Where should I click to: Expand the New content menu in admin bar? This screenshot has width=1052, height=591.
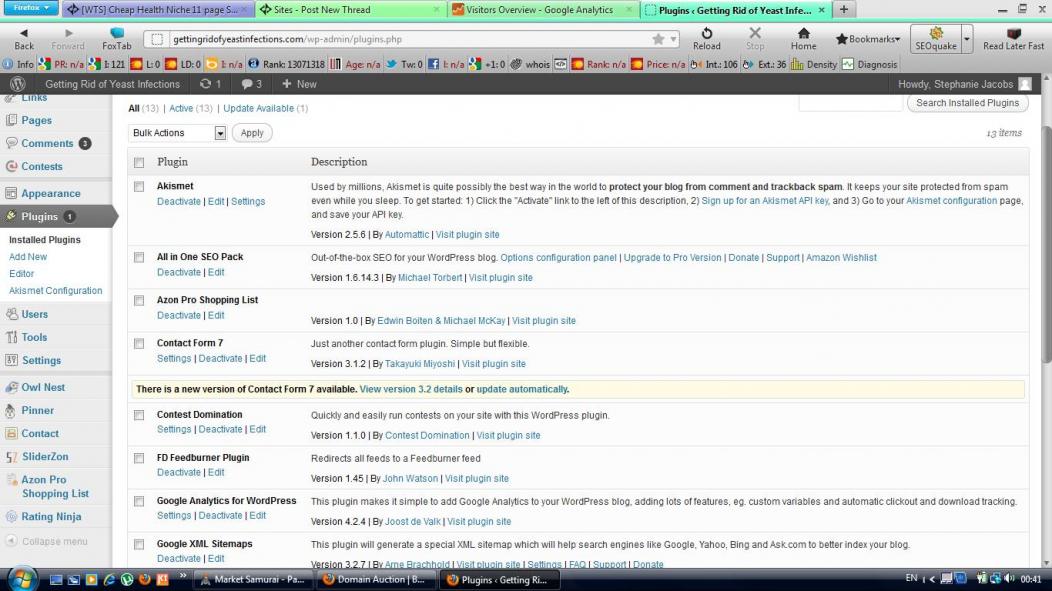(299, 84)
